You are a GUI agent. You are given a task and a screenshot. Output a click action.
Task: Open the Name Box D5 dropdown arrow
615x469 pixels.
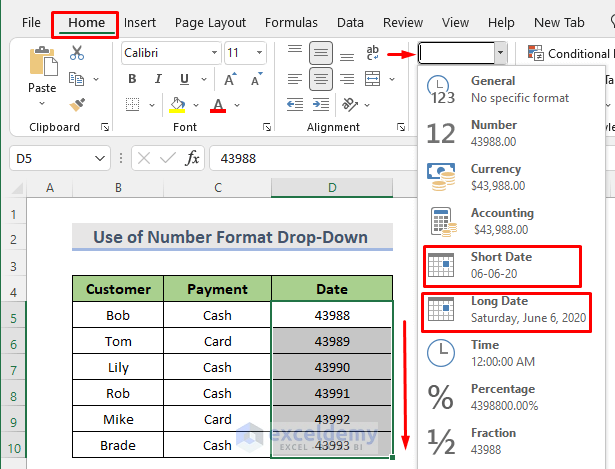pos(100,158)
